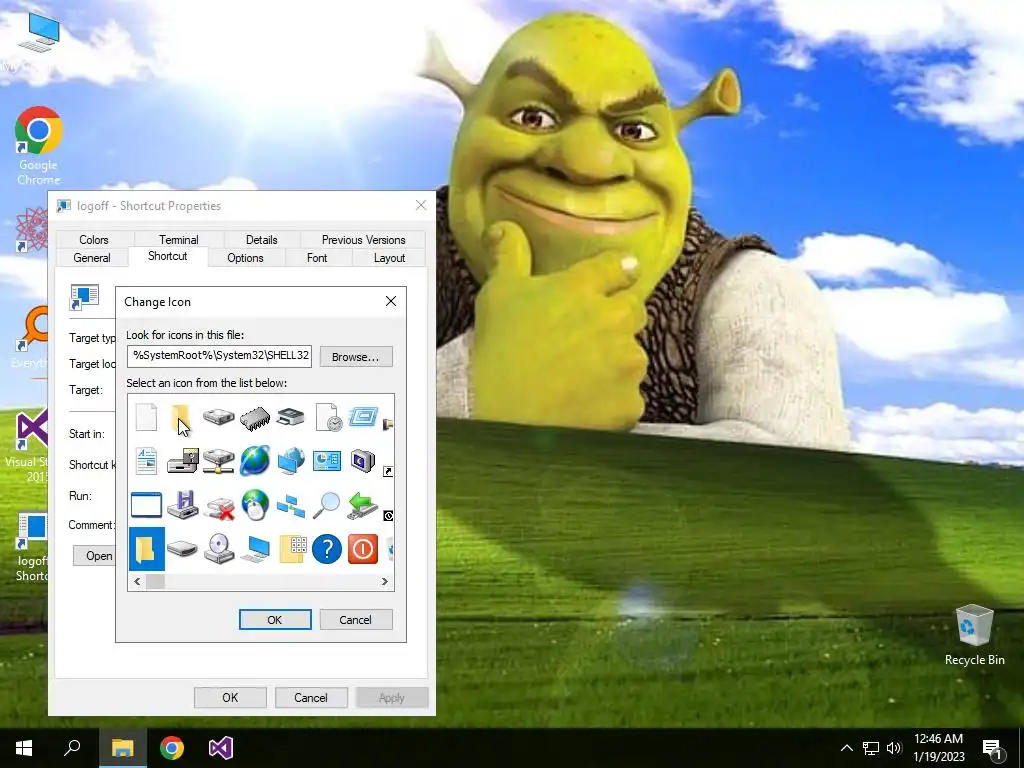Select the Shortcut tab
This screenshot has width=1024, height=768.
click(168, 256)
